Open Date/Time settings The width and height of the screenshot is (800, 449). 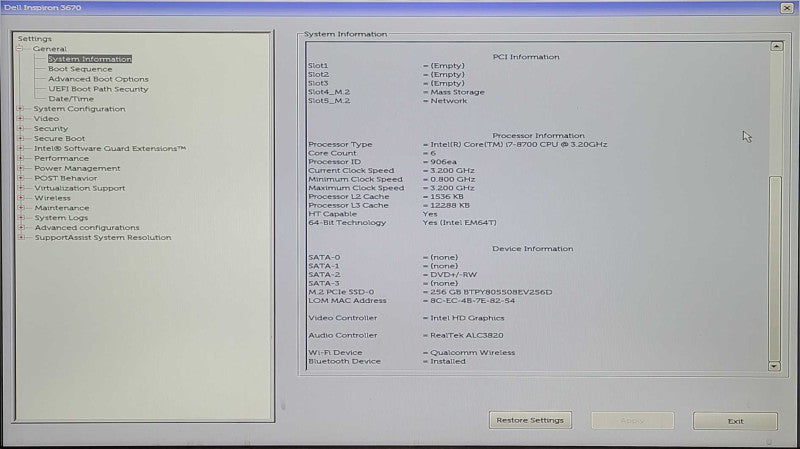click(x=71, y=99)
